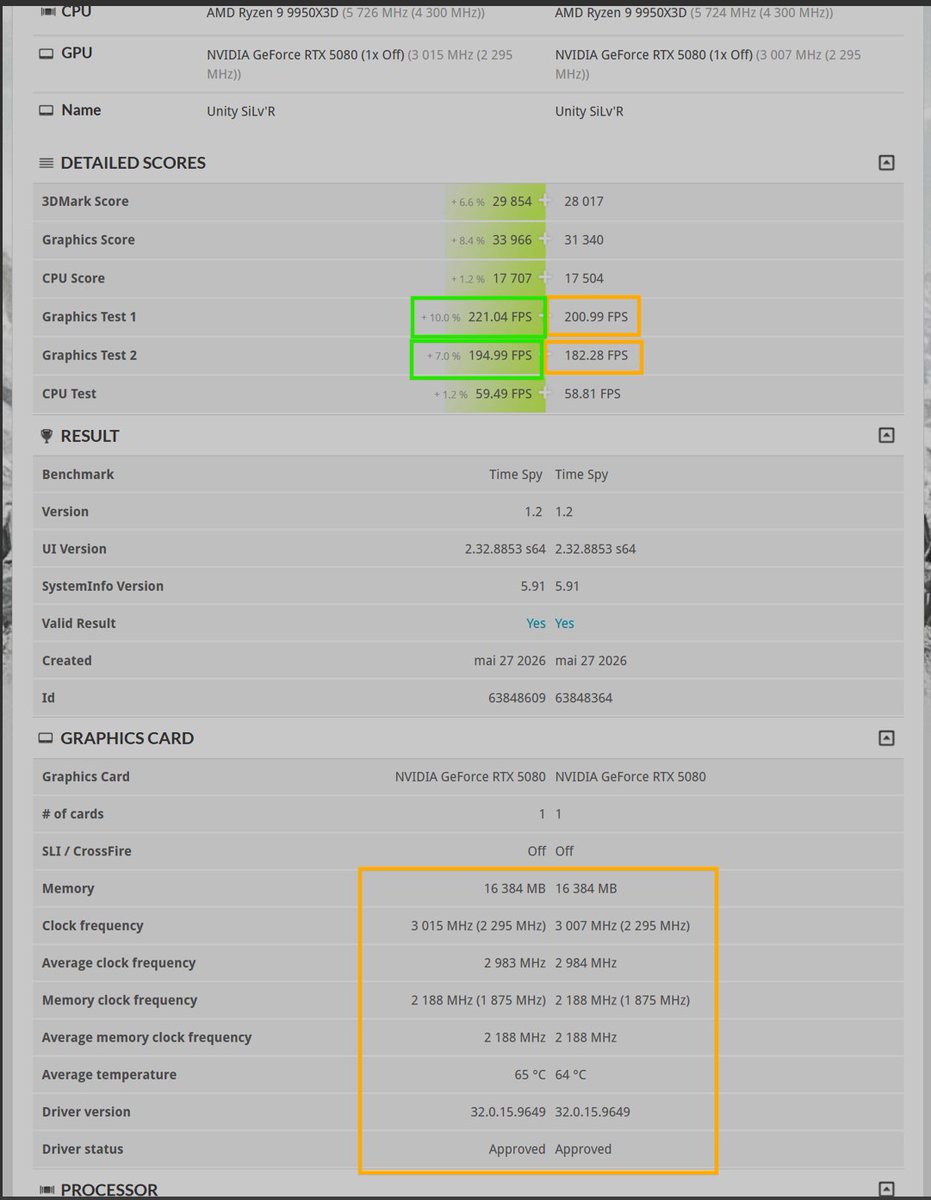The height and width of the screenshot is (1200, 931).
Task: Click the 'UI Version' row label
Action: [x=74, y=549]
